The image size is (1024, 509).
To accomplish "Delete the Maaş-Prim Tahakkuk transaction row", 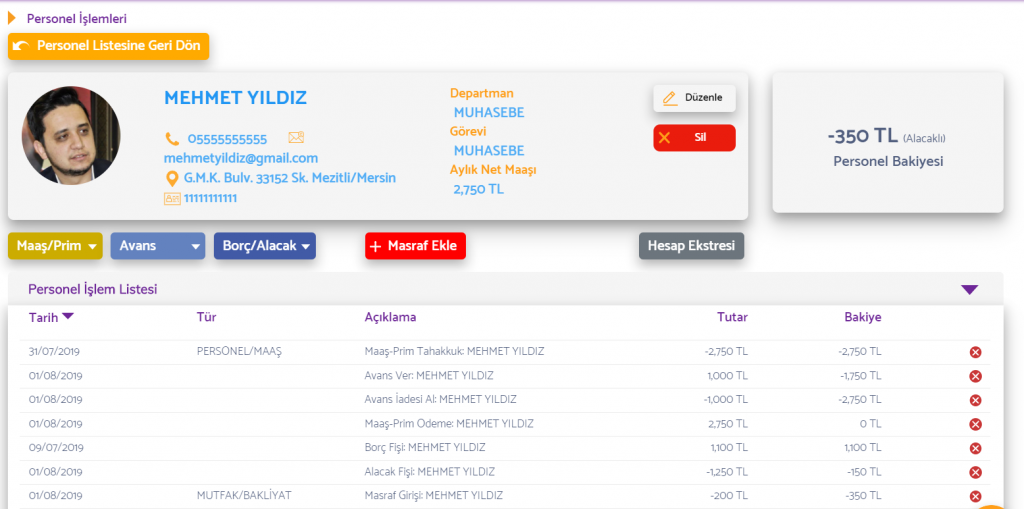I will (x=975, y=352).
